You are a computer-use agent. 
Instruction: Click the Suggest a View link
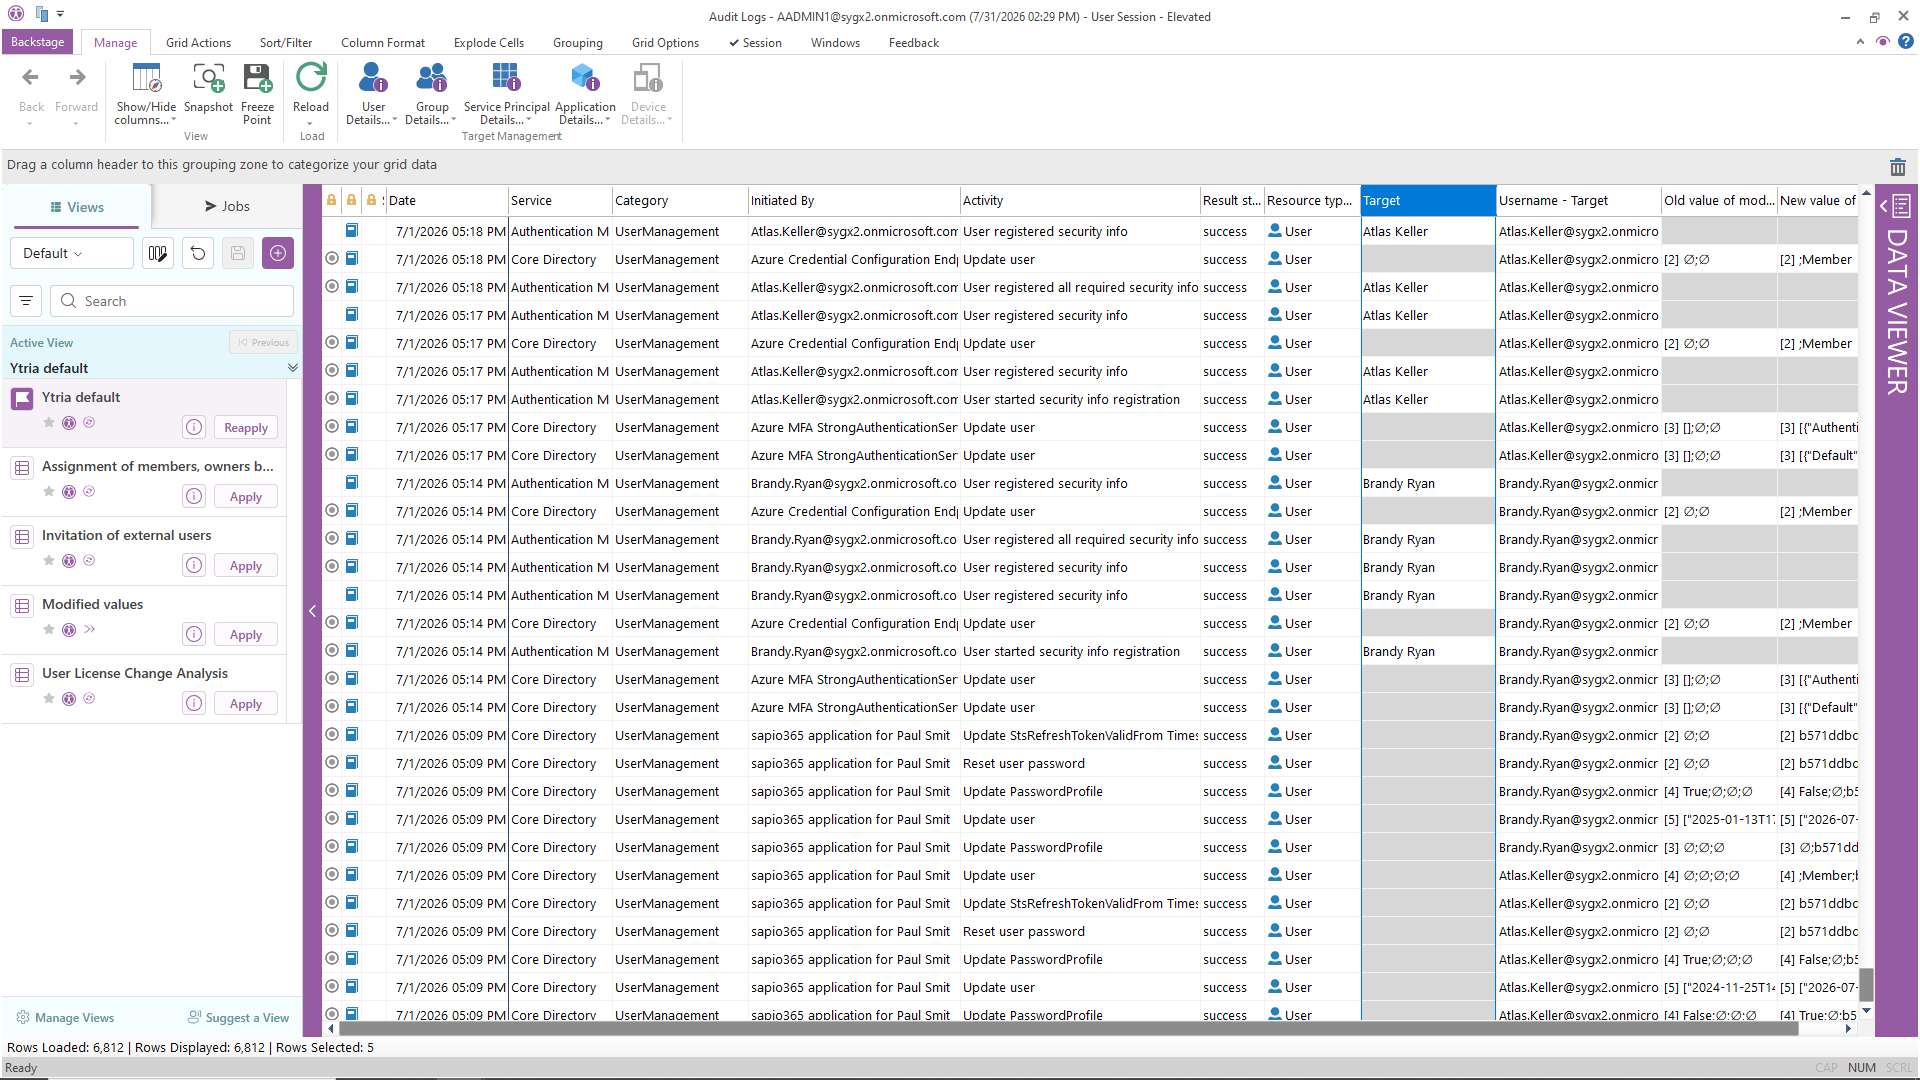[x=238, y=1018]
